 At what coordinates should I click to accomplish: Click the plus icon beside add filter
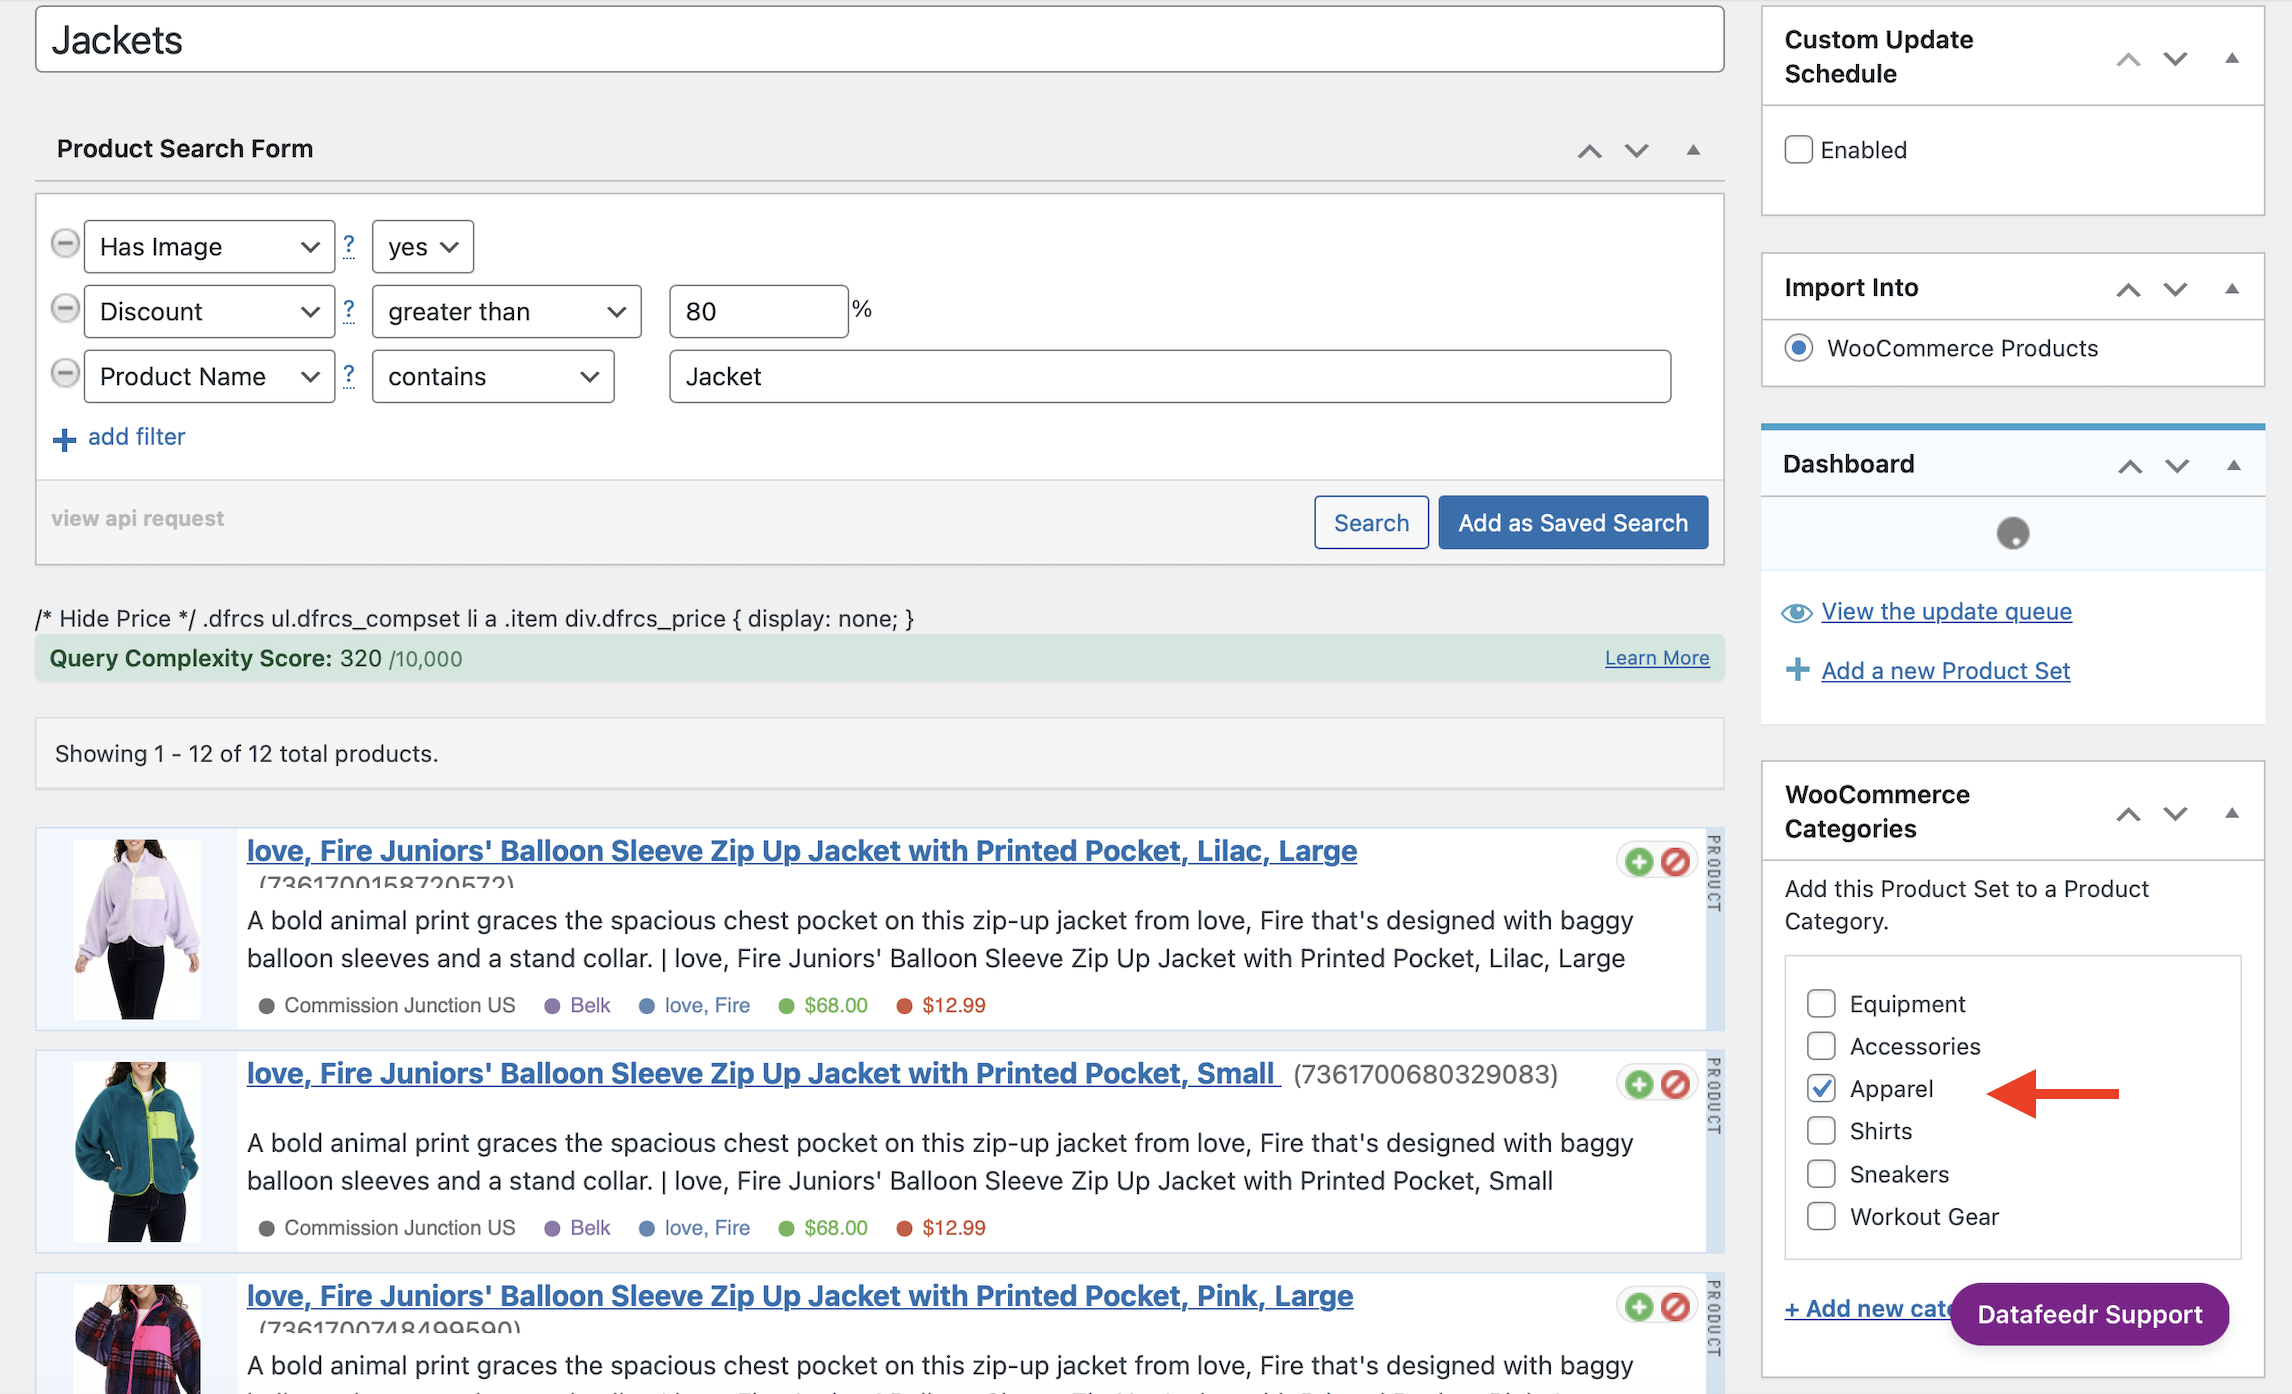click(x=64, y=439)
